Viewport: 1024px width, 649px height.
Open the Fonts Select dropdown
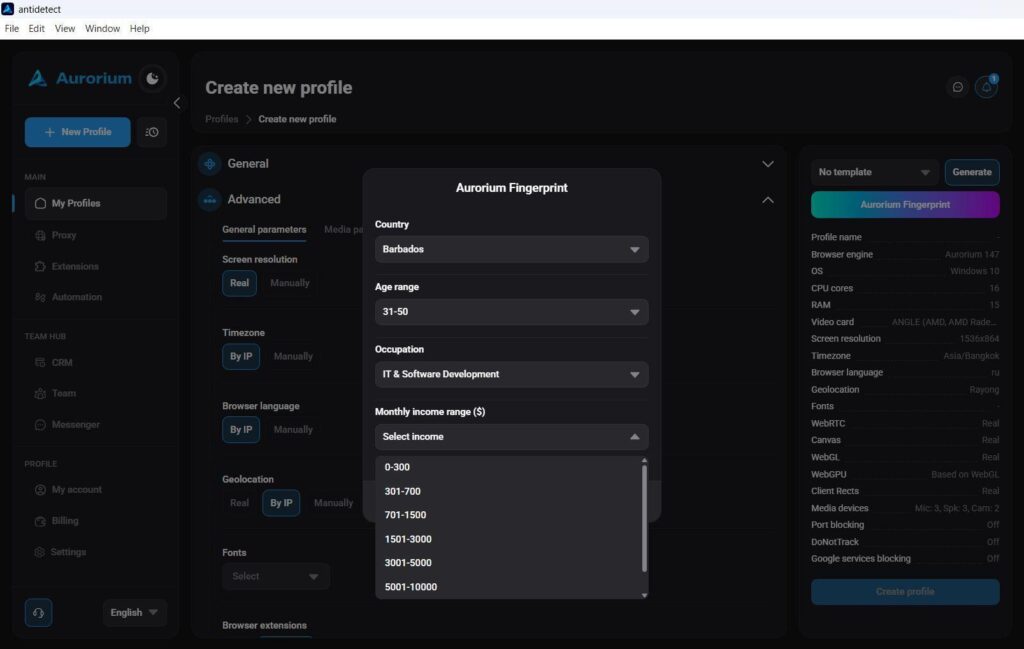point(276,577)
